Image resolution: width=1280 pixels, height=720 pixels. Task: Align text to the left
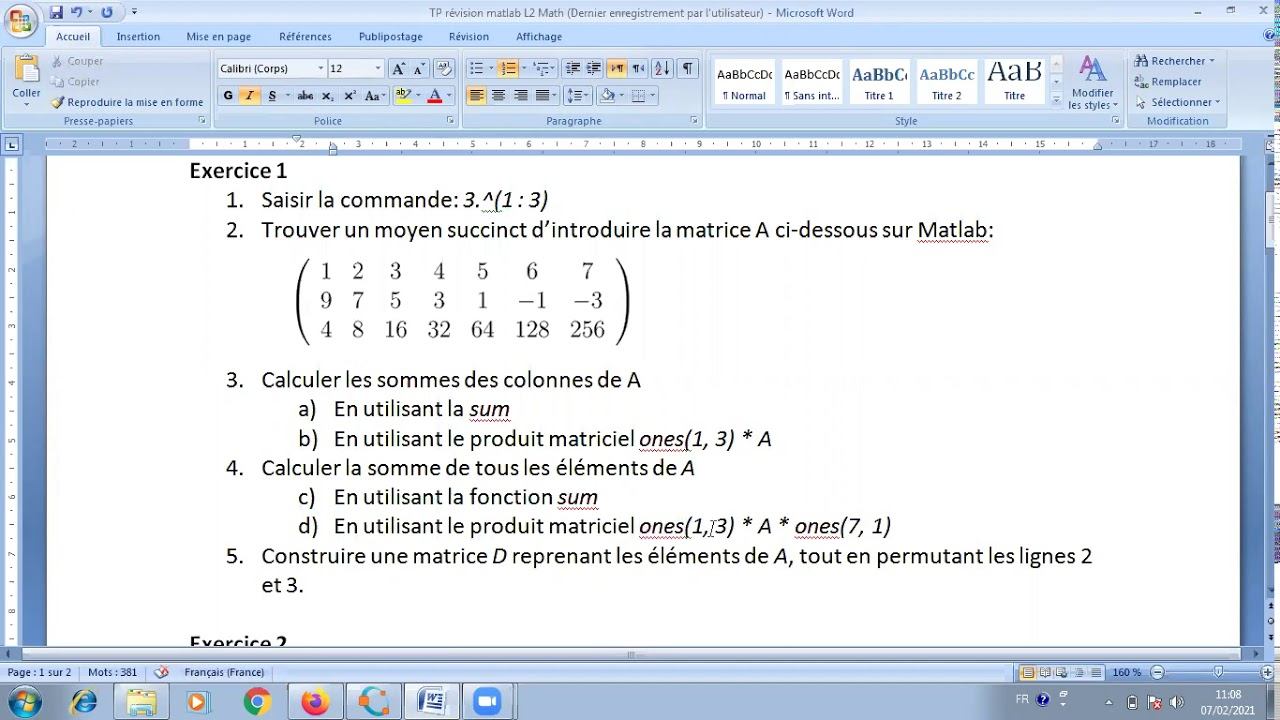click(476, 95)
